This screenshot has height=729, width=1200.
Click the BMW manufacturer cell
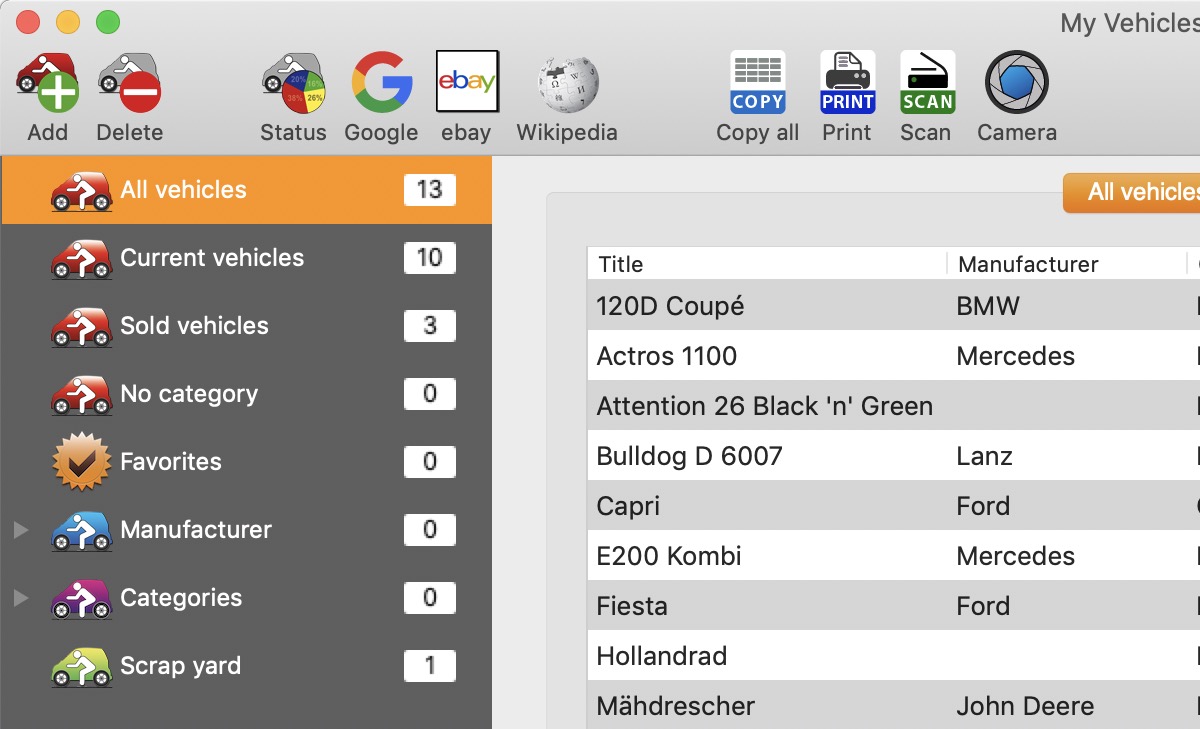pyautogui.click(x=988, y=306)
